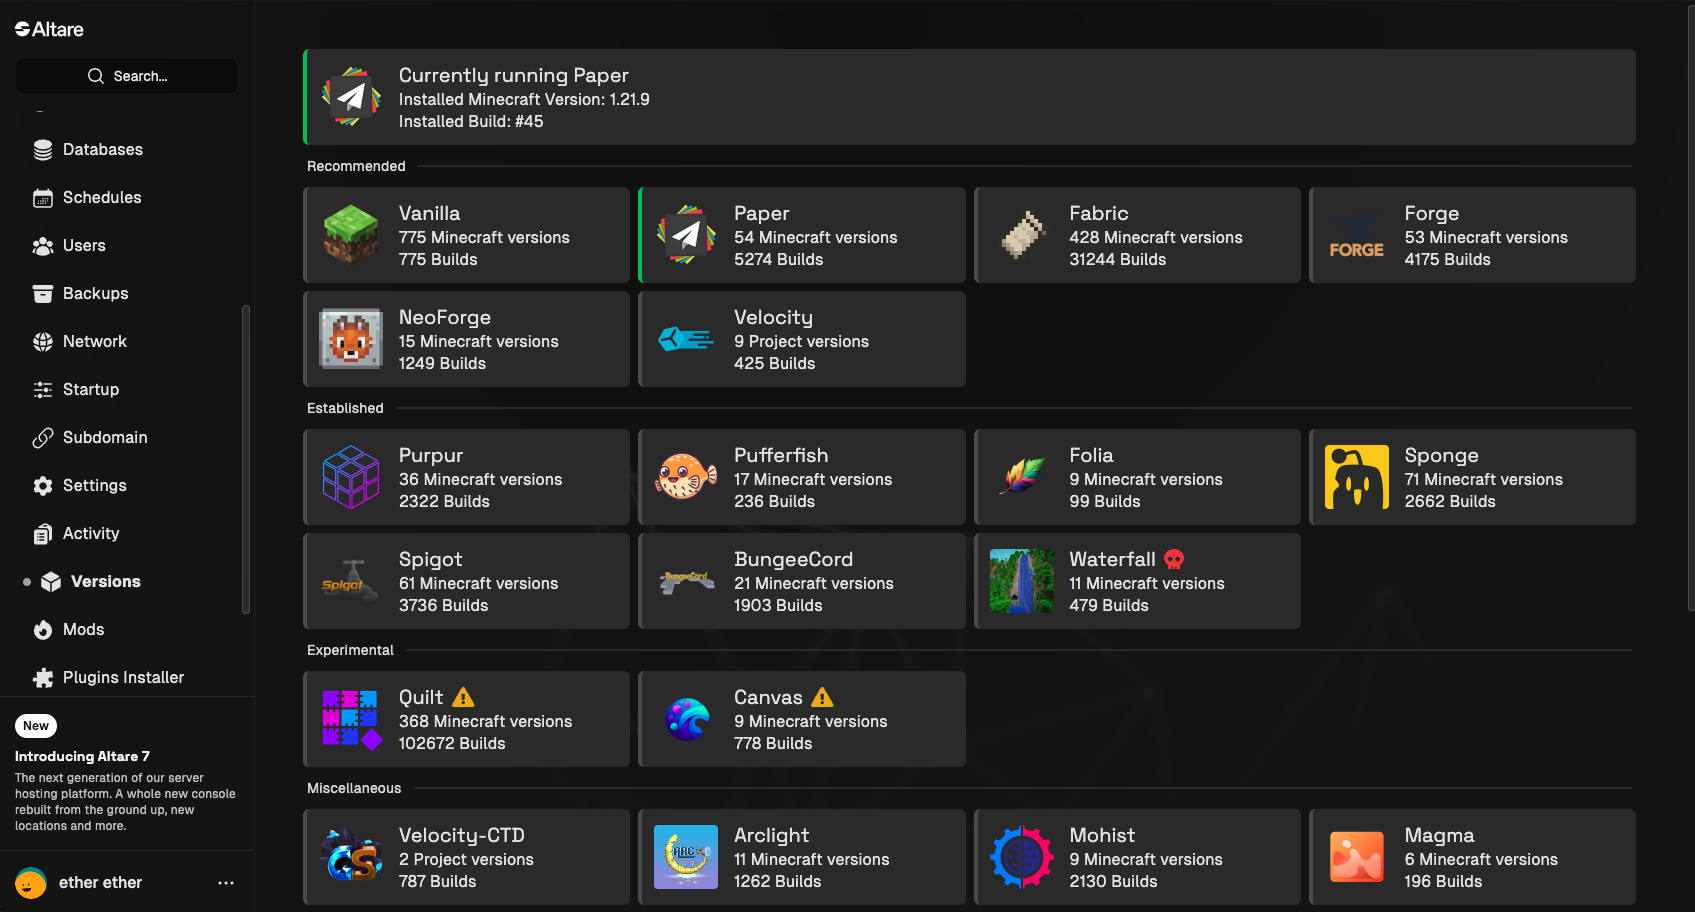This screenshot has height=912, width=1695.
Task: Open the user options three-dots menu
Action: tap(226, 883)
